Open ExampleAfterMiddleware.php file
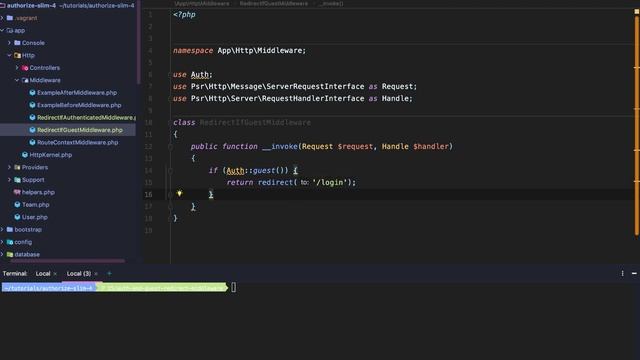640x360 pixels. (77, 93)
